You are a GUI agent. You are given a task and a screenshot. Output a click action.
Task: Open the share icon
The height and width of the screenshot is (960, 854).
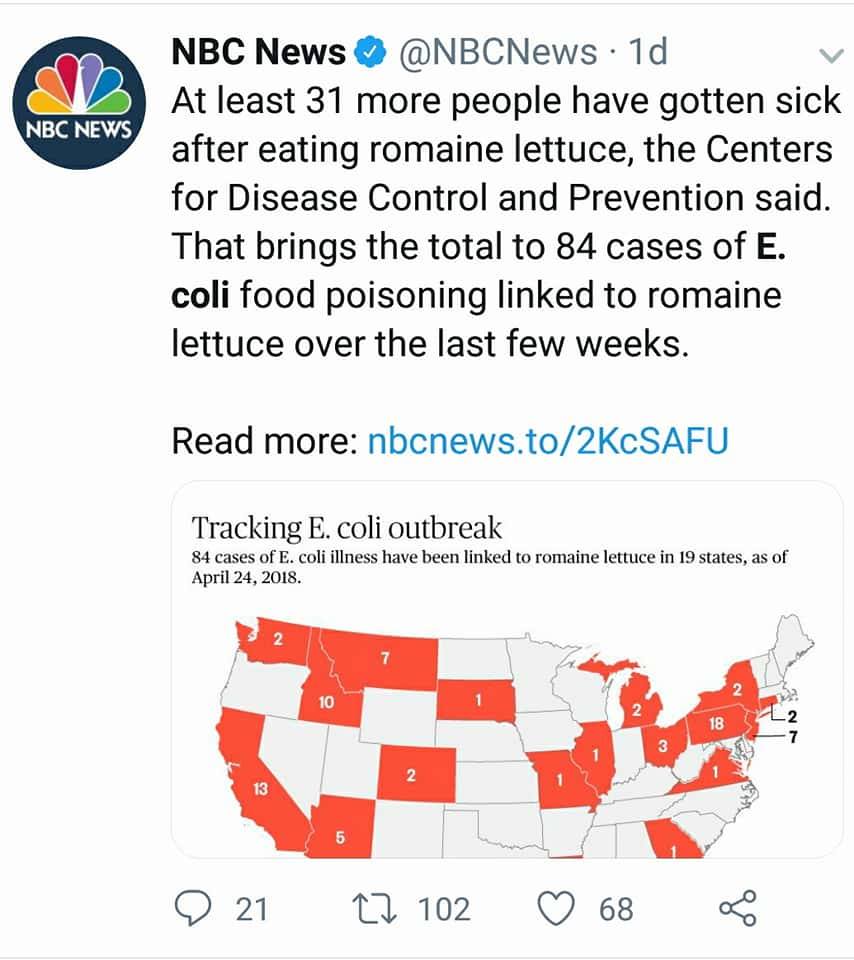[x=738, y=908]
